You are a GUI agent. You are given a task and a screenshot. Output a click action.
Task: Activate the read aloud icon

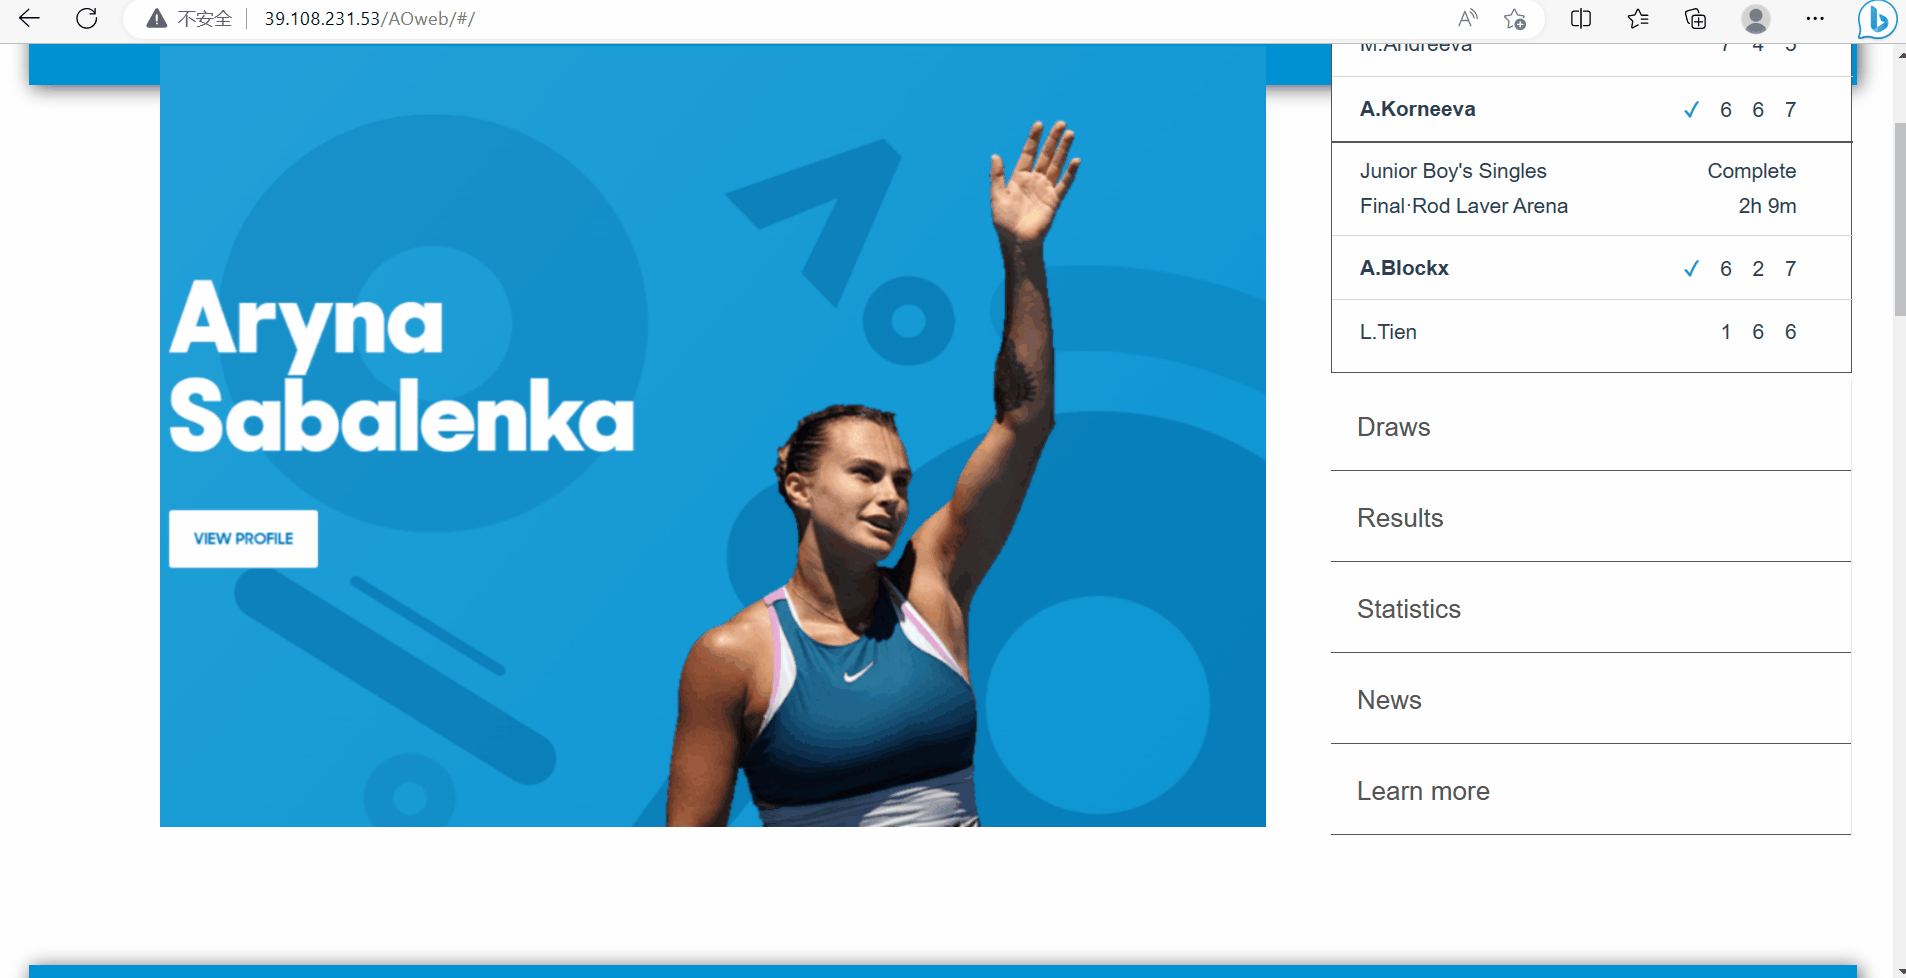1467,18
